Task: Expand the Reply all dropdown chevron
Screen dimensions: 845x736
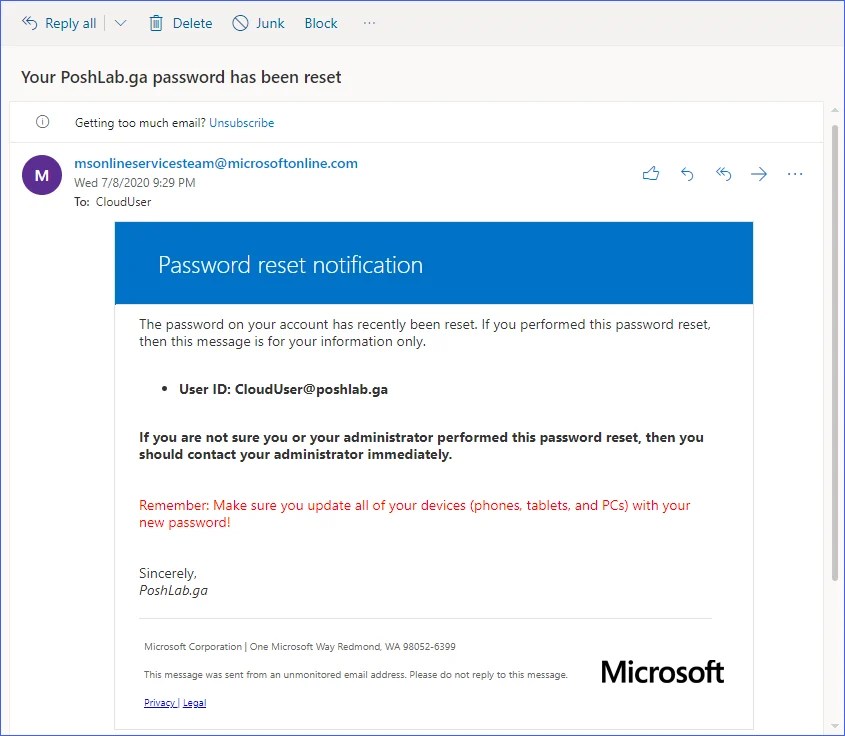Action: point(120,23)
